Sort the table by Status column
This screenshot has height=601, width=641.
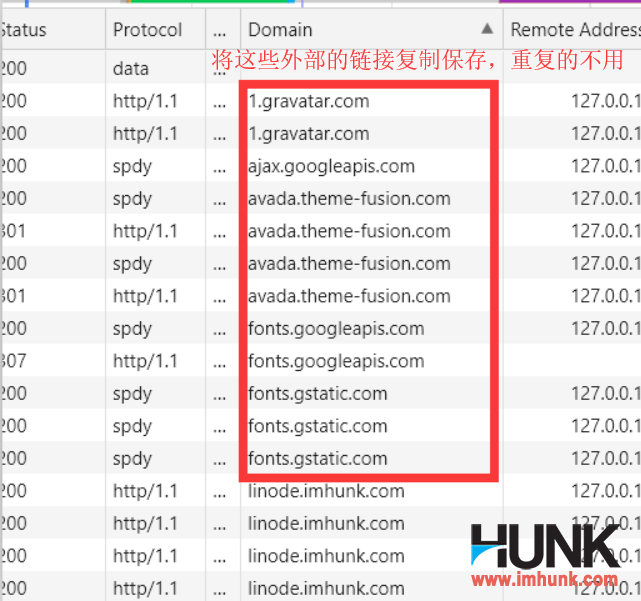pyautogui.click(x=24, y=30)
